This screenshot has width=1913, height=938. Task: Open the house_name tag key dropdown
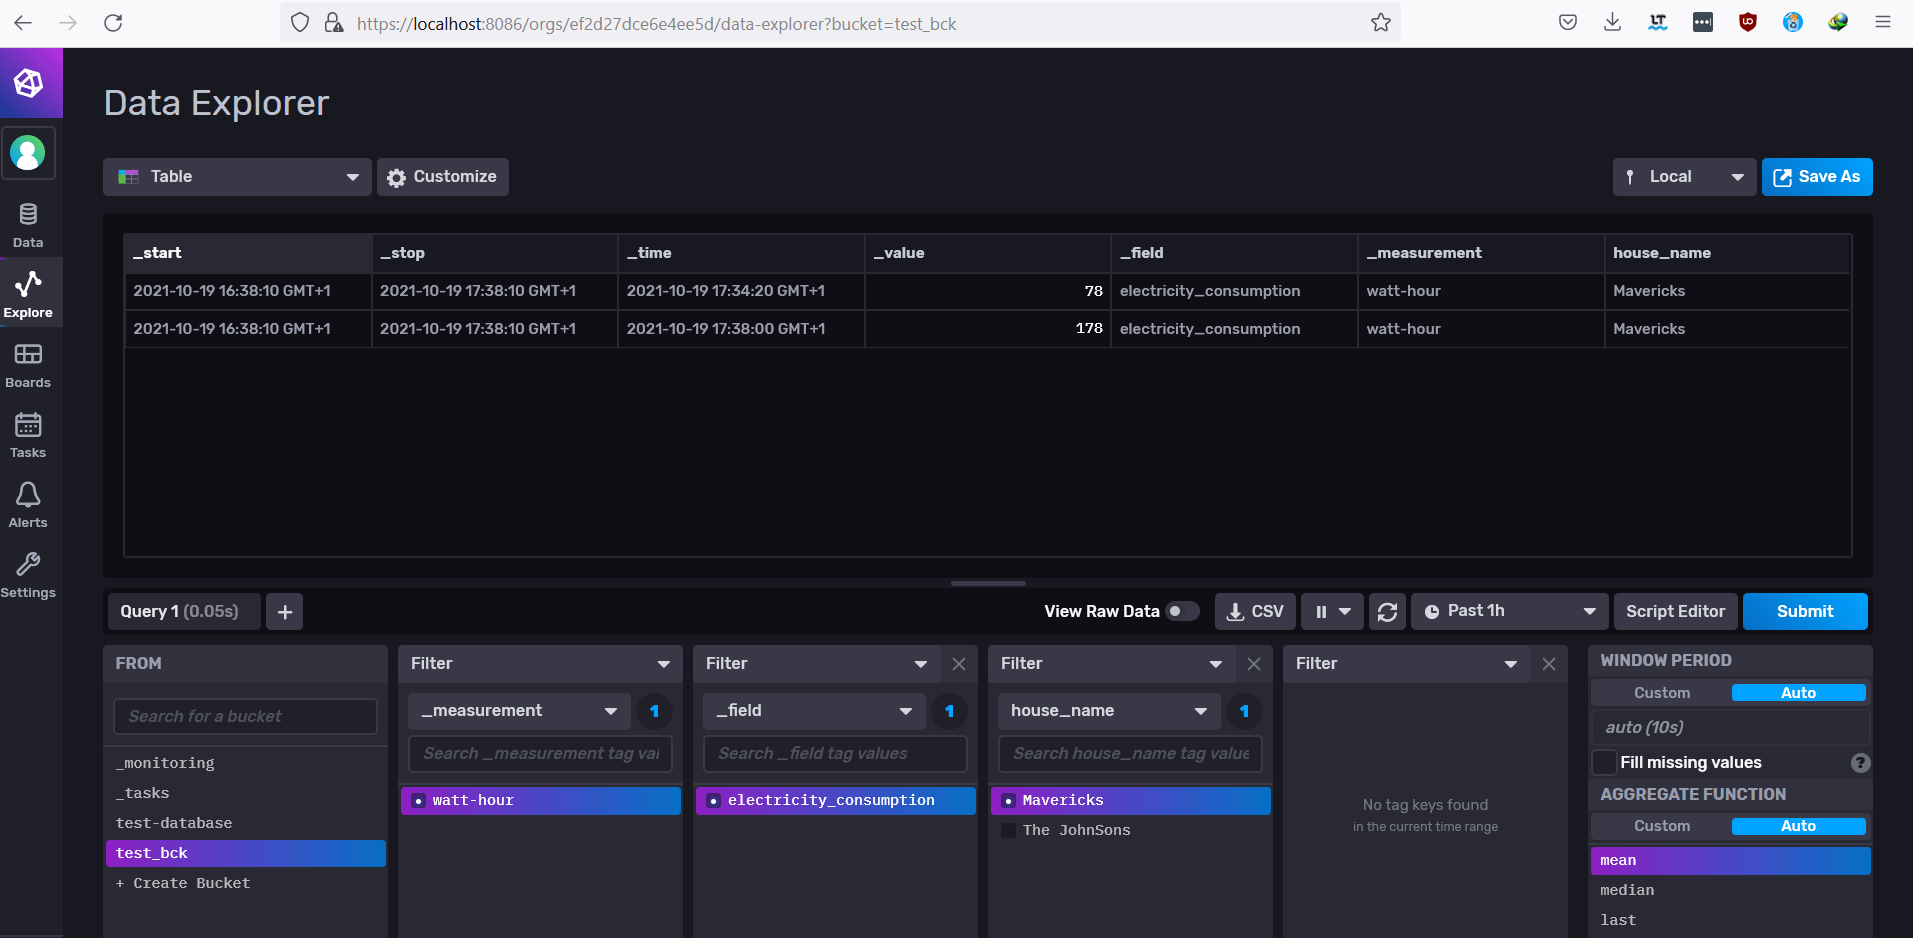(1109, 711)
